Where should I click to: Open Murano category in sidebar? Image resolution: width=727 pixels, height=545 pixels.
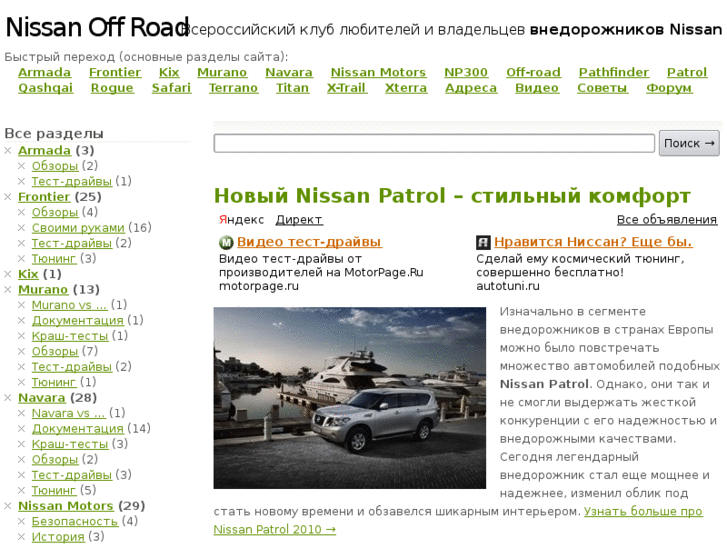[x=43, y=289]
